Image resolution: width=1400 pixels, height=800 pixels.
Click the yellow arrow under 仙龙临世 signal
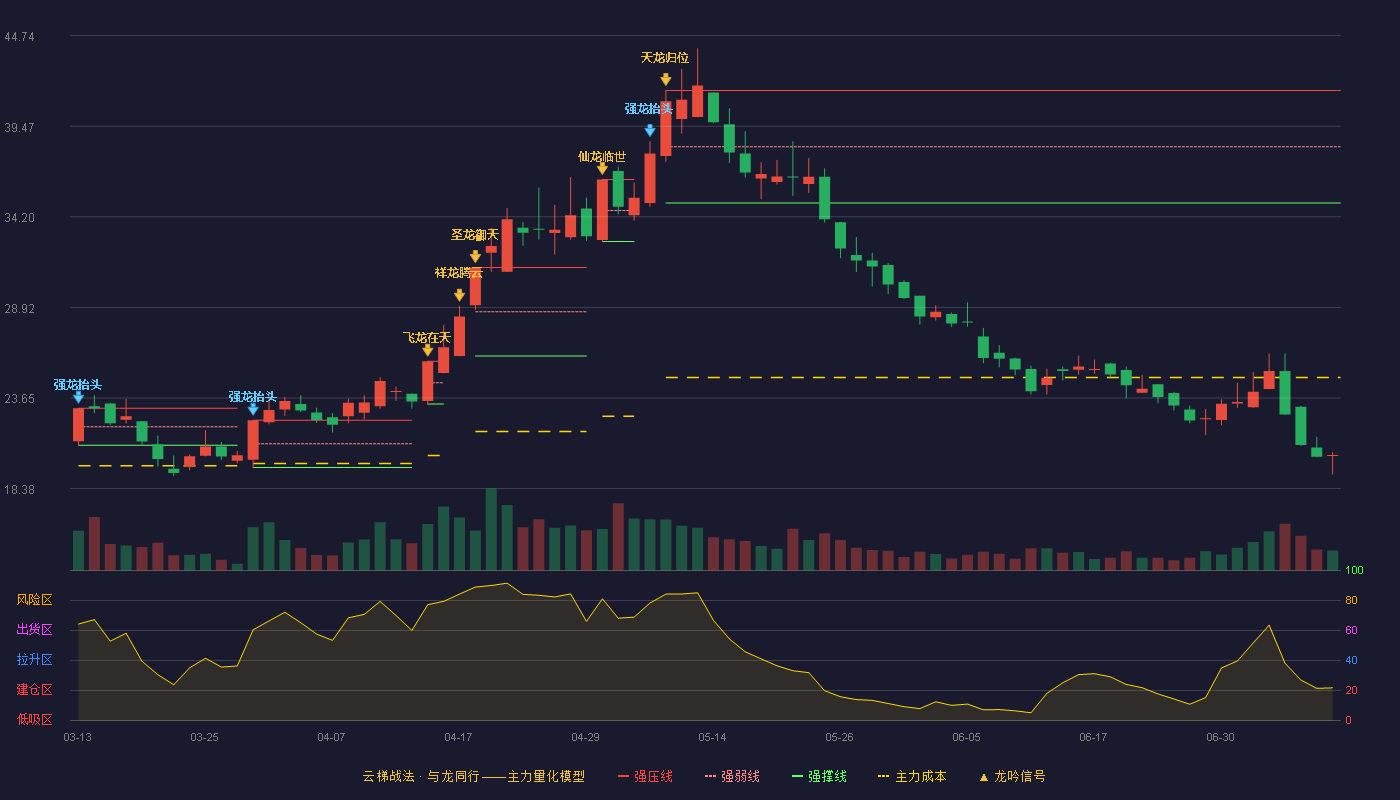602,169
